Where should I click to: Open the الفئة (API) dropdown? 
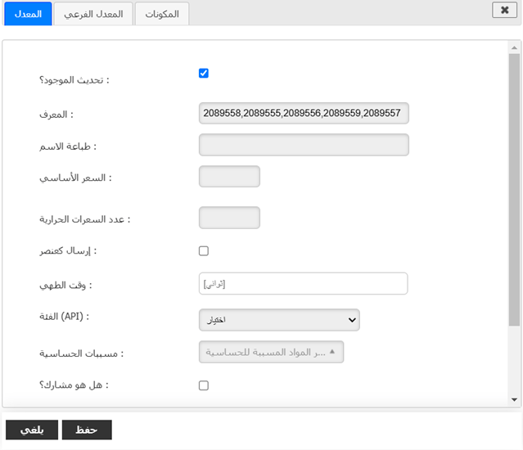coord(279,320)
